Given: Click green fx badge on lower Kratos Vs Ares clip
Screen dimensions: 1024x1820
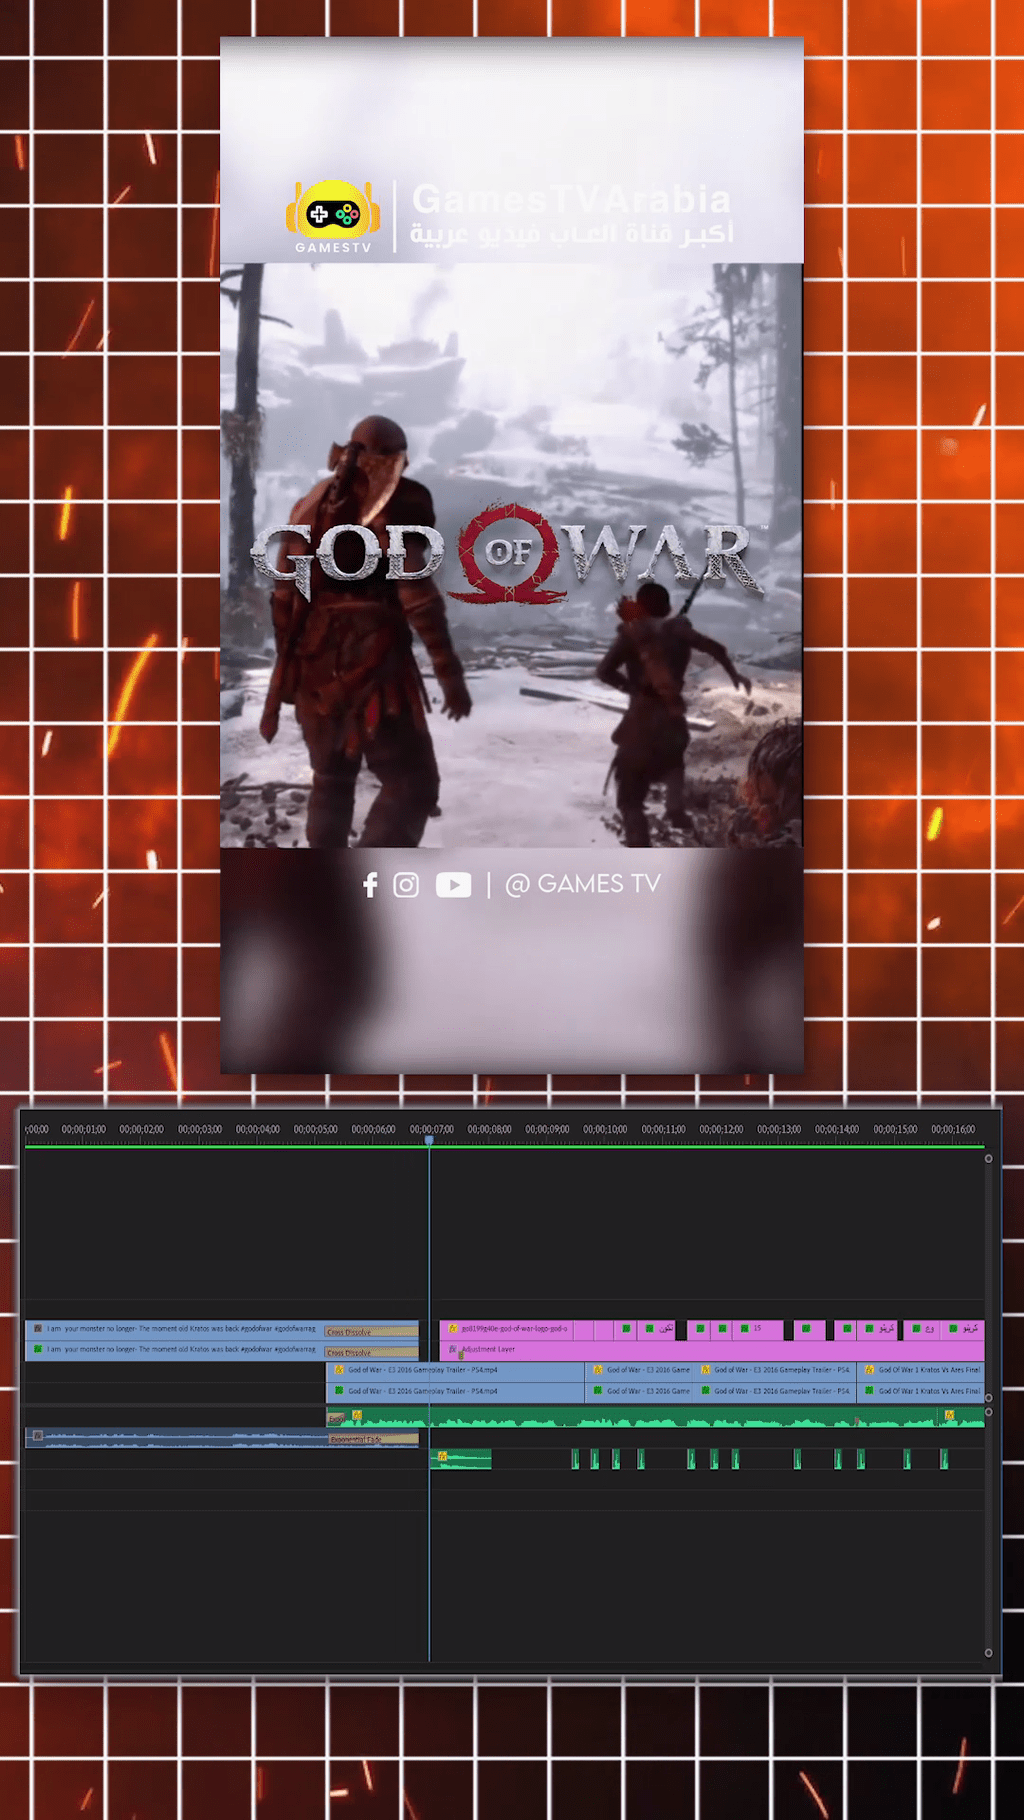Looking at the screenshot, I should coord(870,1391).
